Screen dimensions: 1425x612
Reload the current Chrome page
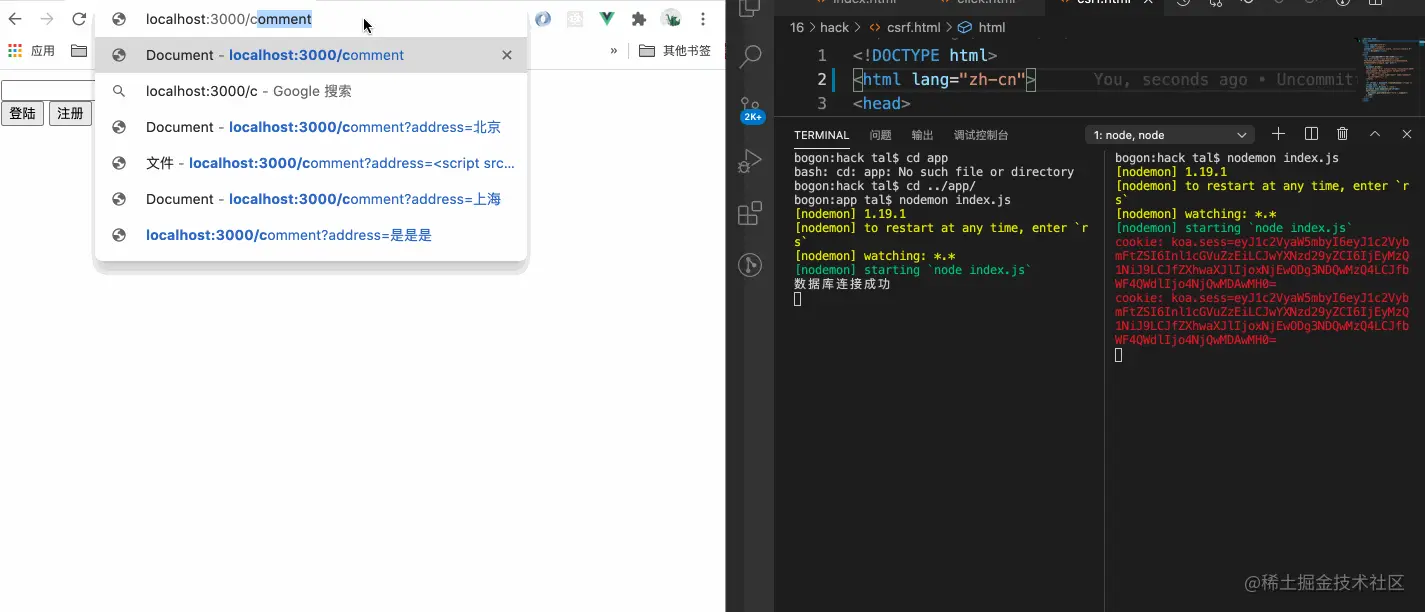[79, 19]
